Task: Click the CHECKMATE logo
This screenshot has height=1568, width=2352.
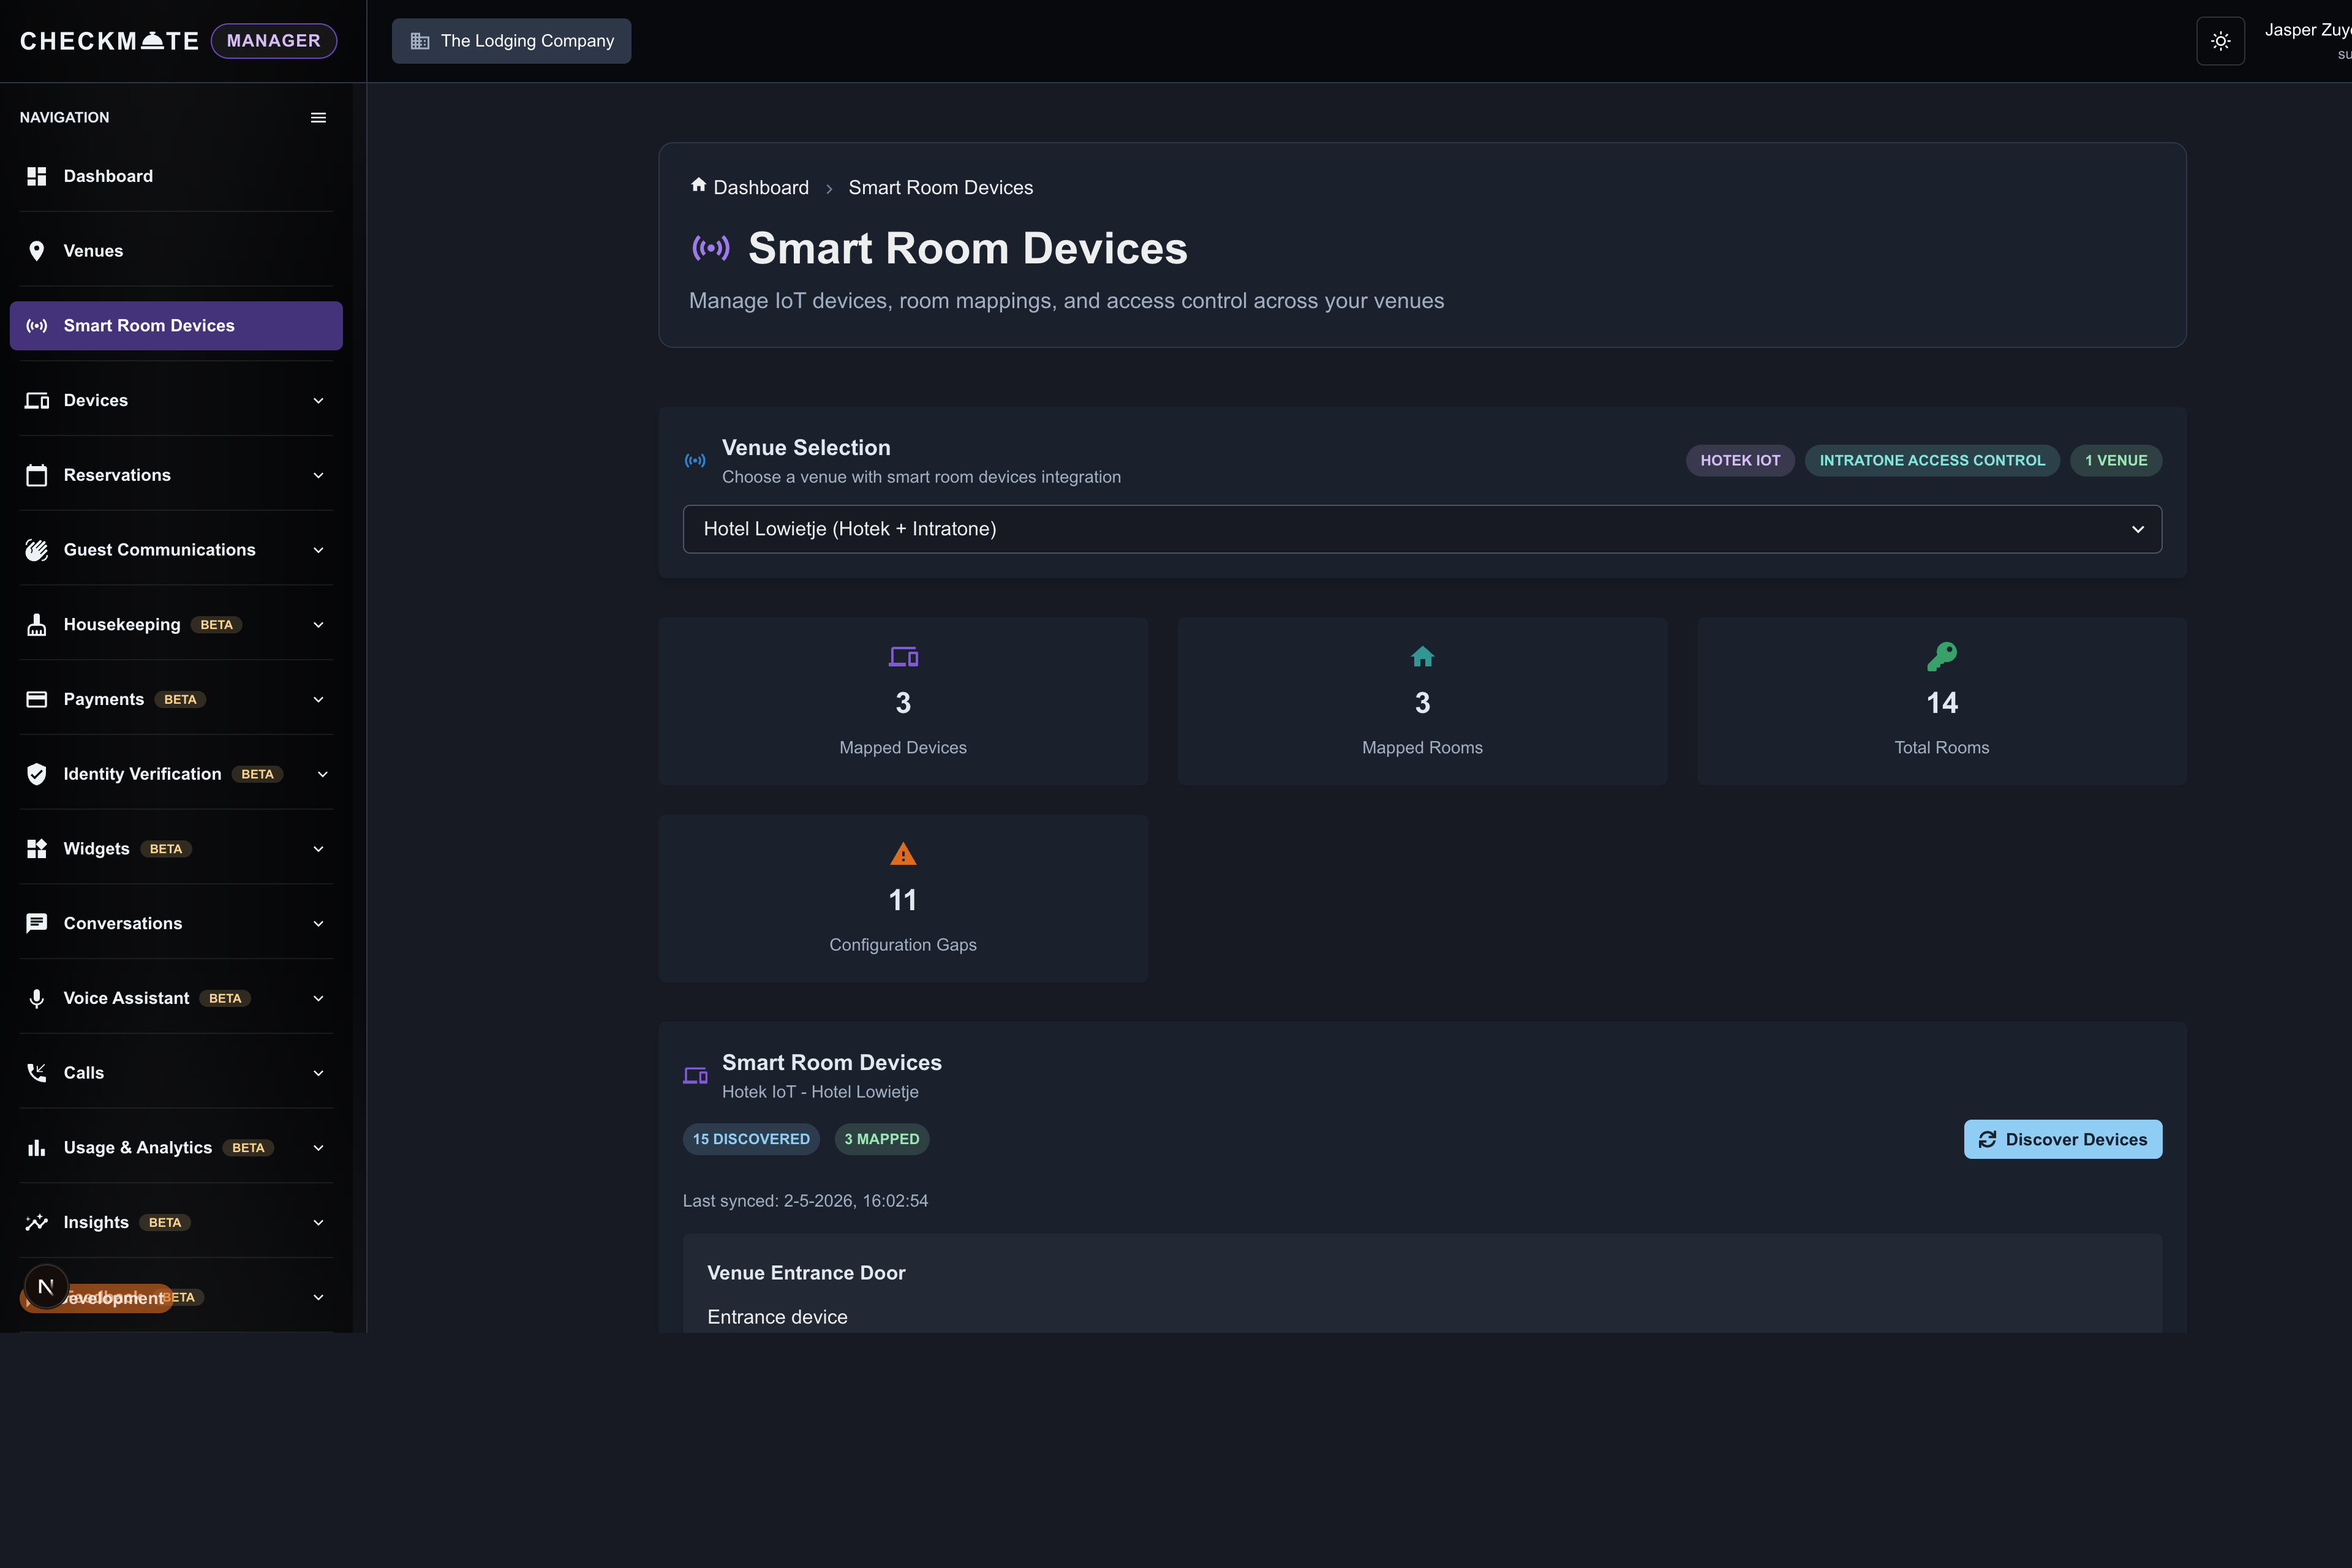Action: (110, 41)
